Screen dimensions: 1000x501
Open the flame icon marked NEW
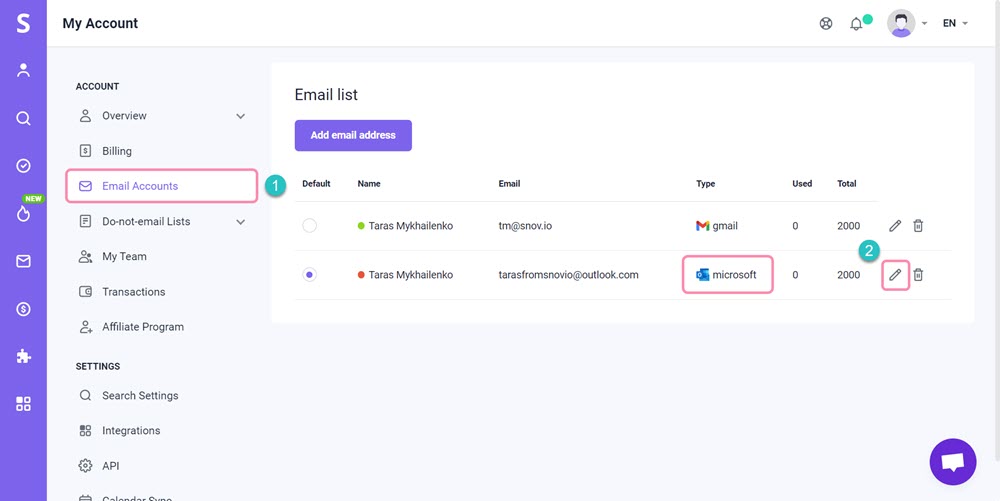click(x=24, y=214)
